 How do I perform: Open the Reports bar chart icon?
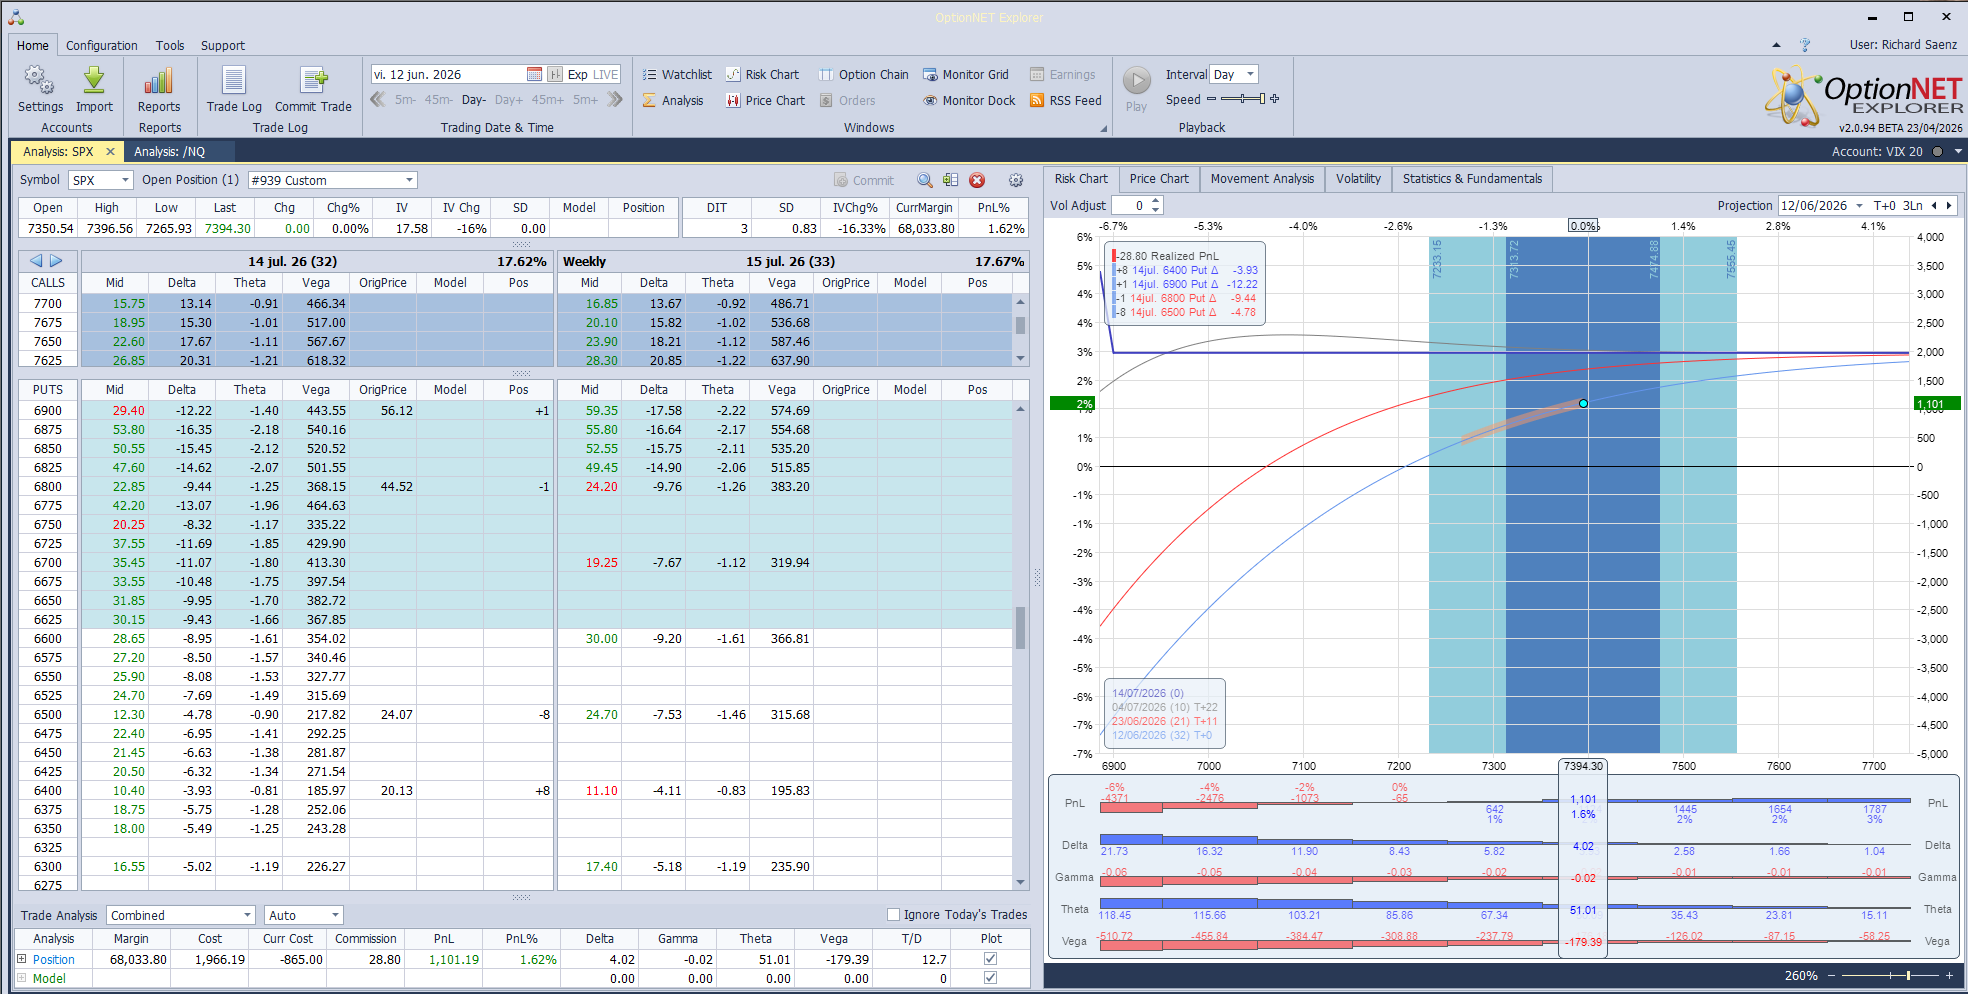pos(159,88)
